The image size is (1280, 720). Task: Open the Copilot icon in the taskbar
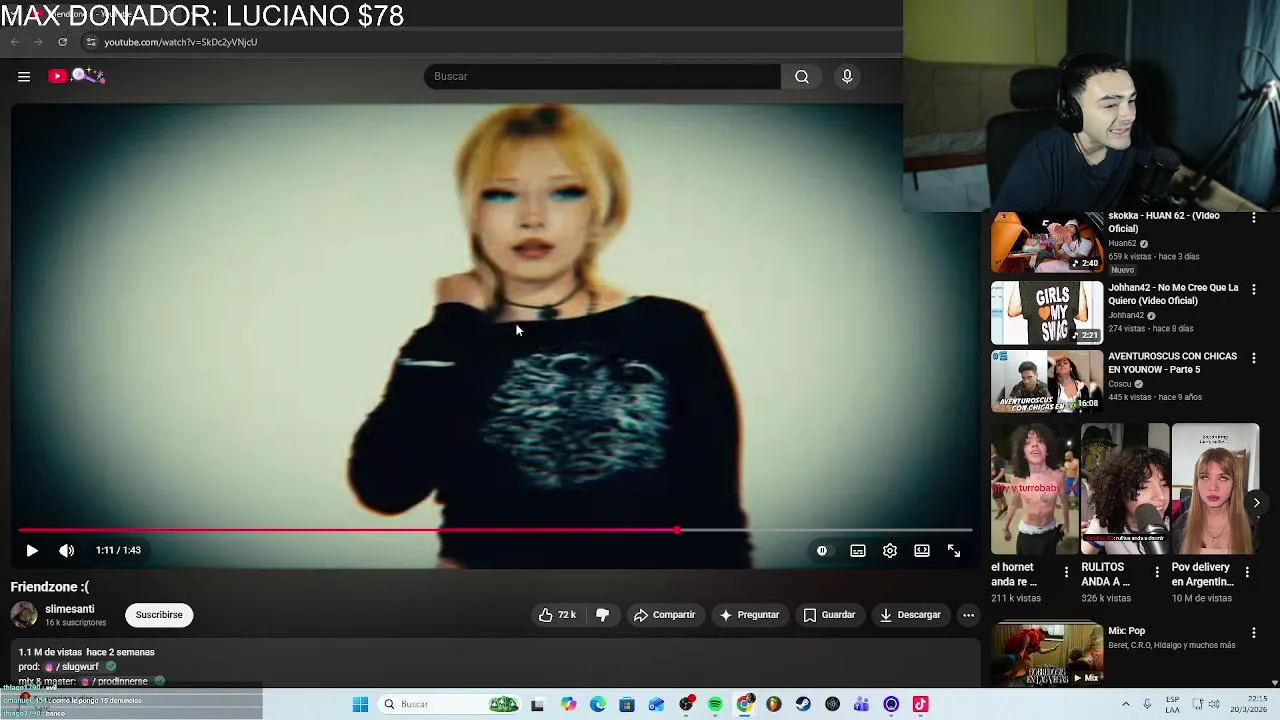pos(568,704)
